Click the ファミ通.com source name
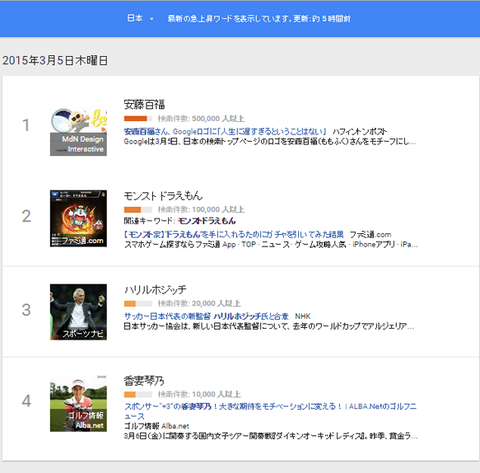Screen dimensions: 480x473 (370, 234)
